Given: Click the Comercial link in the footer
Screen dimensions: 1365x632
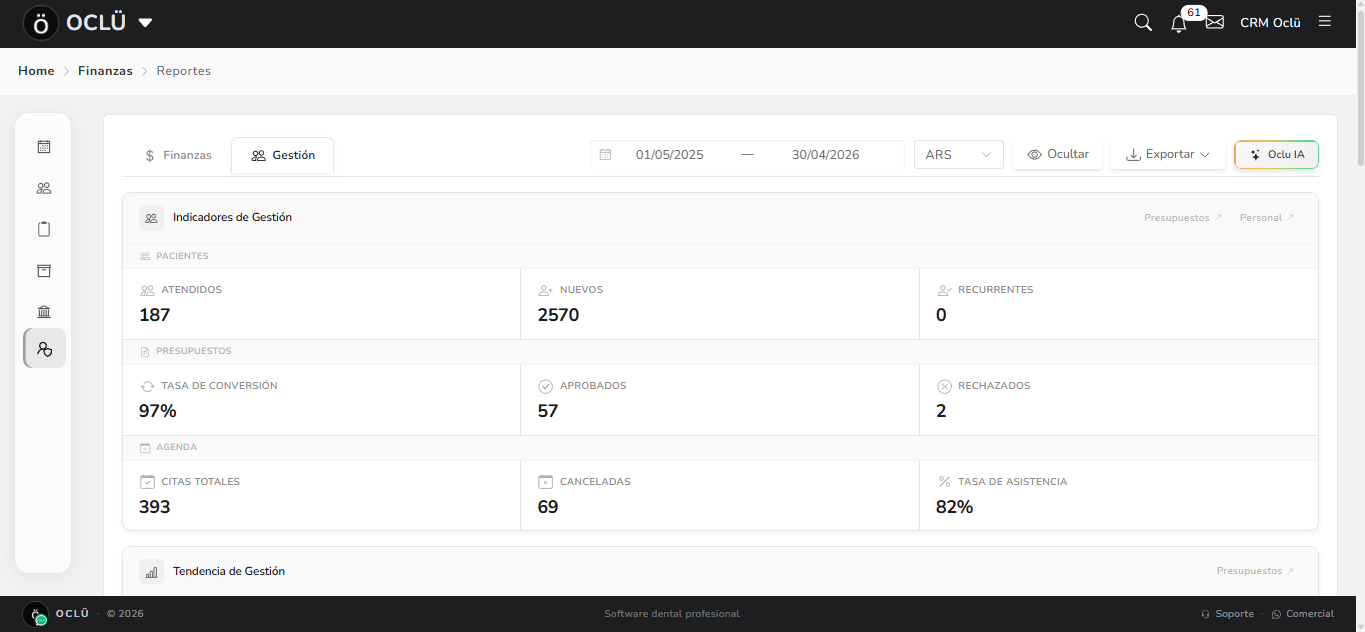Looking at the screenshot, I should [x=1303, y=614].
